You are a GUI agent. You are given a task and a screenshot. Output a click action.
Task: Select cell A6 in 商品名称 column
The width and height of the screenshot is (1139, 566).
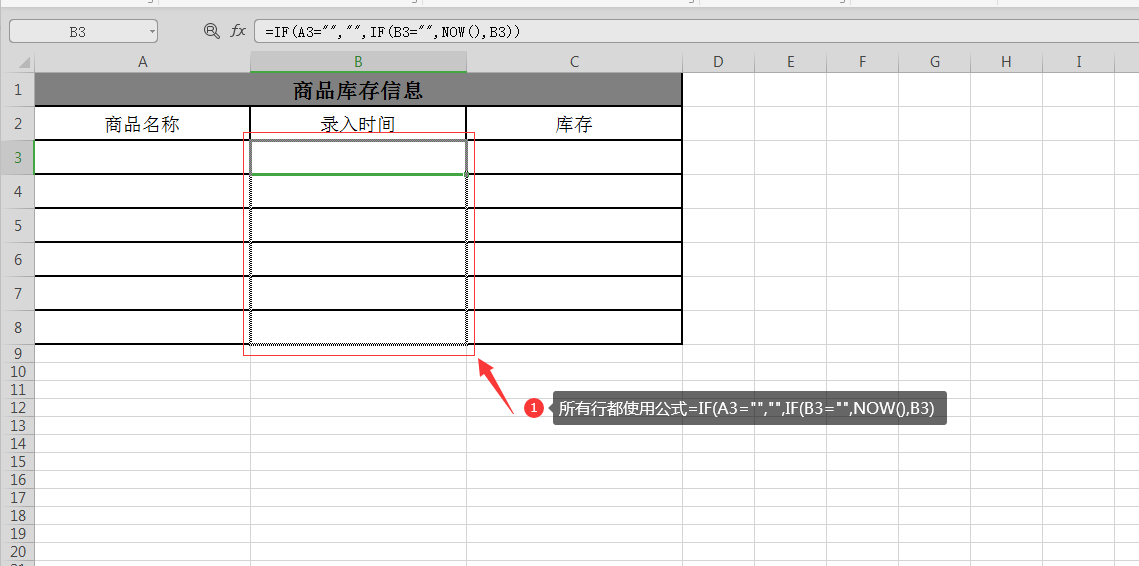pyautogui.click(x=142, y=259)
